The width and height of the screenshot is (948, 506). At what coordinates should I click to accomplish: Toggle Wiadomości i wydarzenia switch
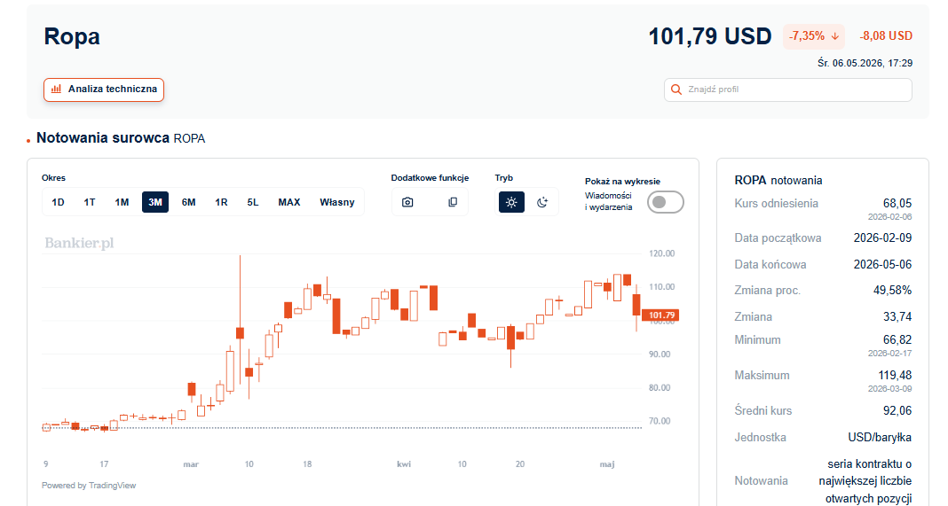665,202
